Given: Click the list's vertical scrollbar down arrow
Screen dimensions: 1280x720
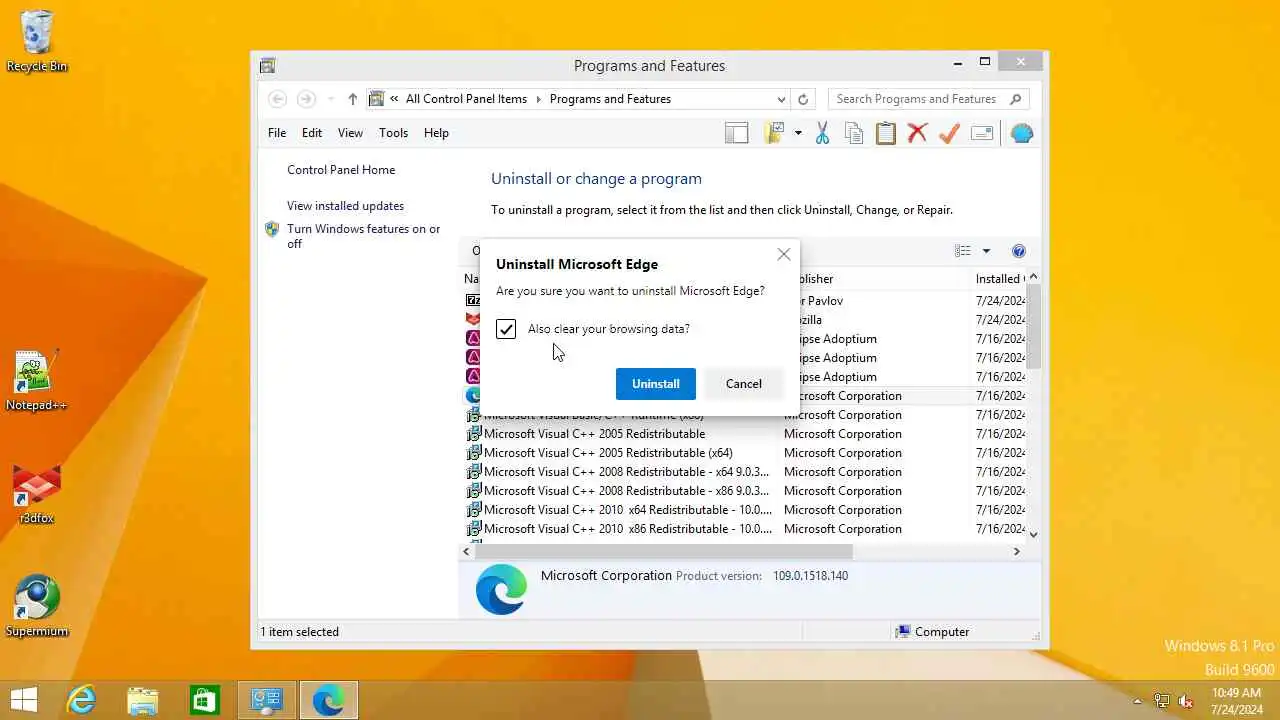Looking at the screenshot, I should (1033, 535).
